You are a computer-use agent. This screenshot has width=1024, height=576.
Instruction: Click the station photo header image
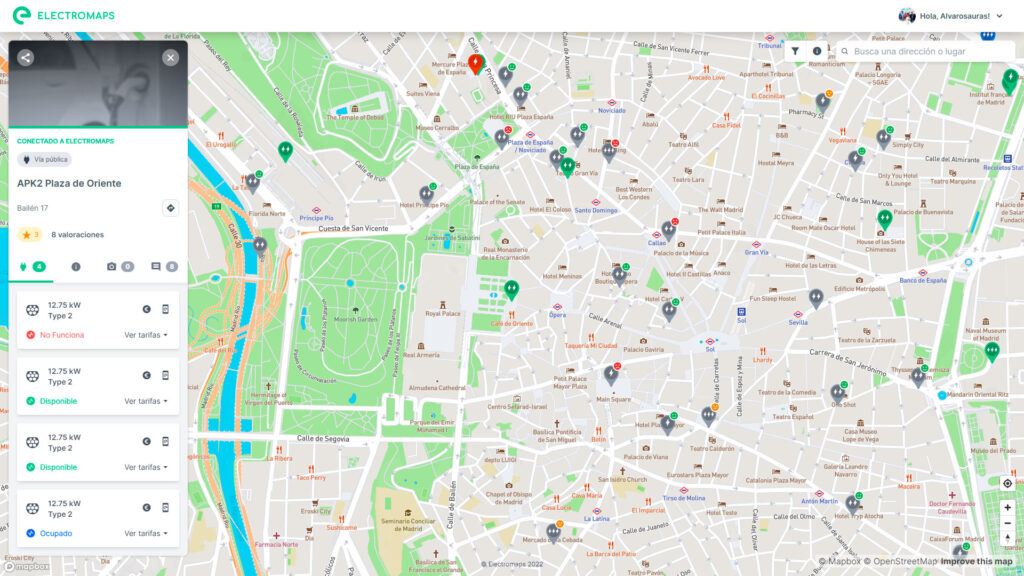(x=98, y=84)
